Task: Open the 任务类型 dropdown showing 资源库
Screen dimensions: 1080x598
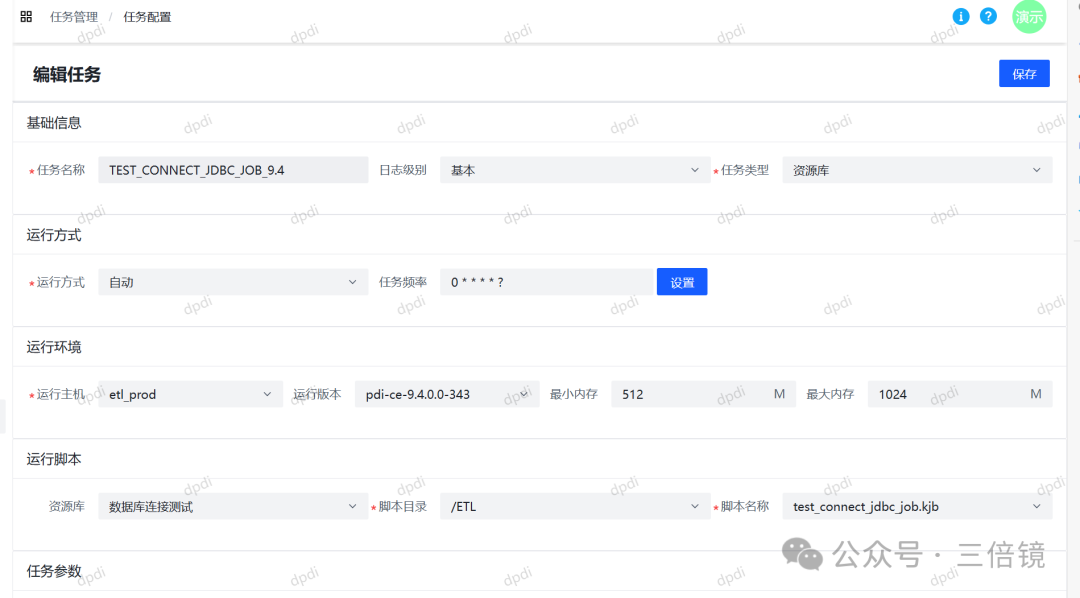Action: [x=917, y=170]
